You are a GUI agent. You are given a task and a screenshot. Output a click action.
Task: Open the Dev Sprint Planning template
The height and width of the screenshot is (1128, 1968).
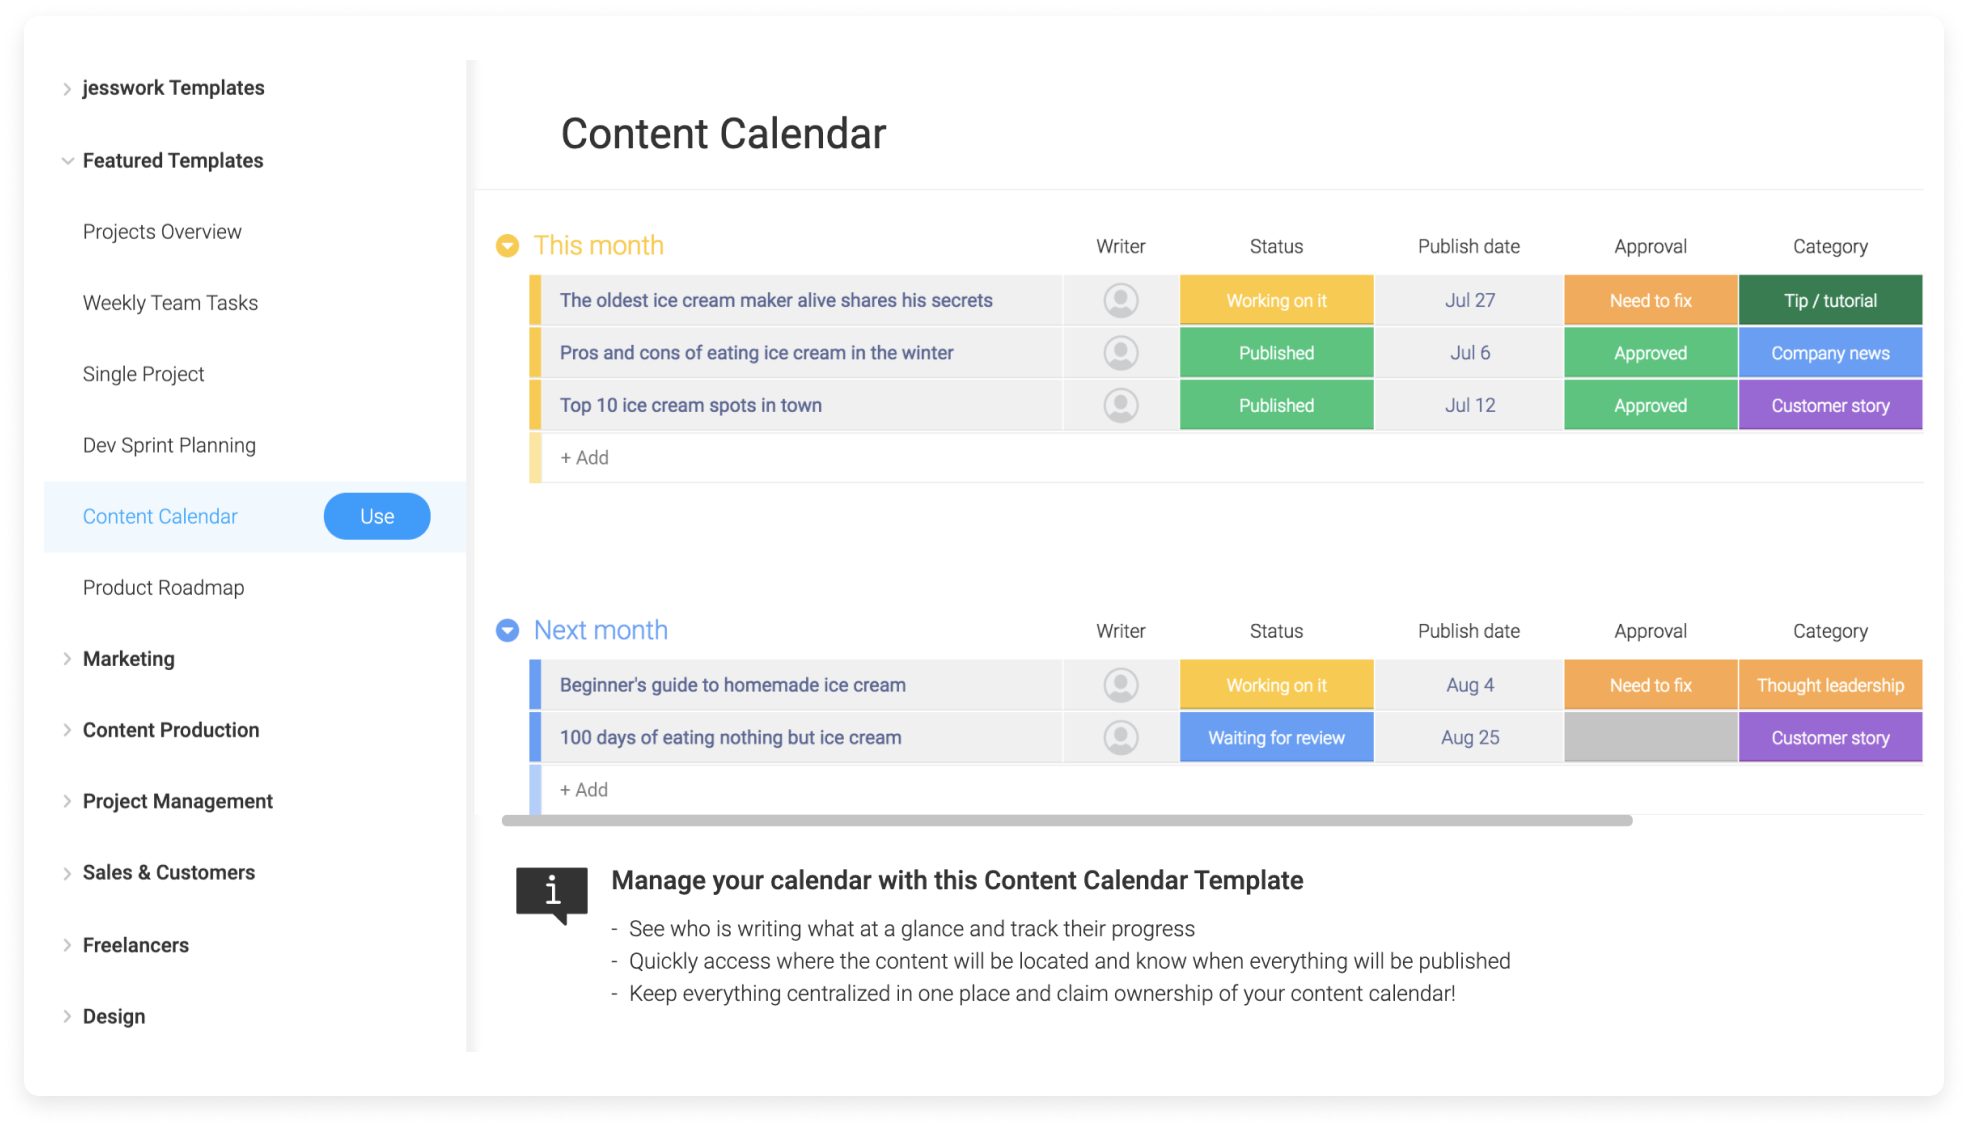tap(169, 445)
